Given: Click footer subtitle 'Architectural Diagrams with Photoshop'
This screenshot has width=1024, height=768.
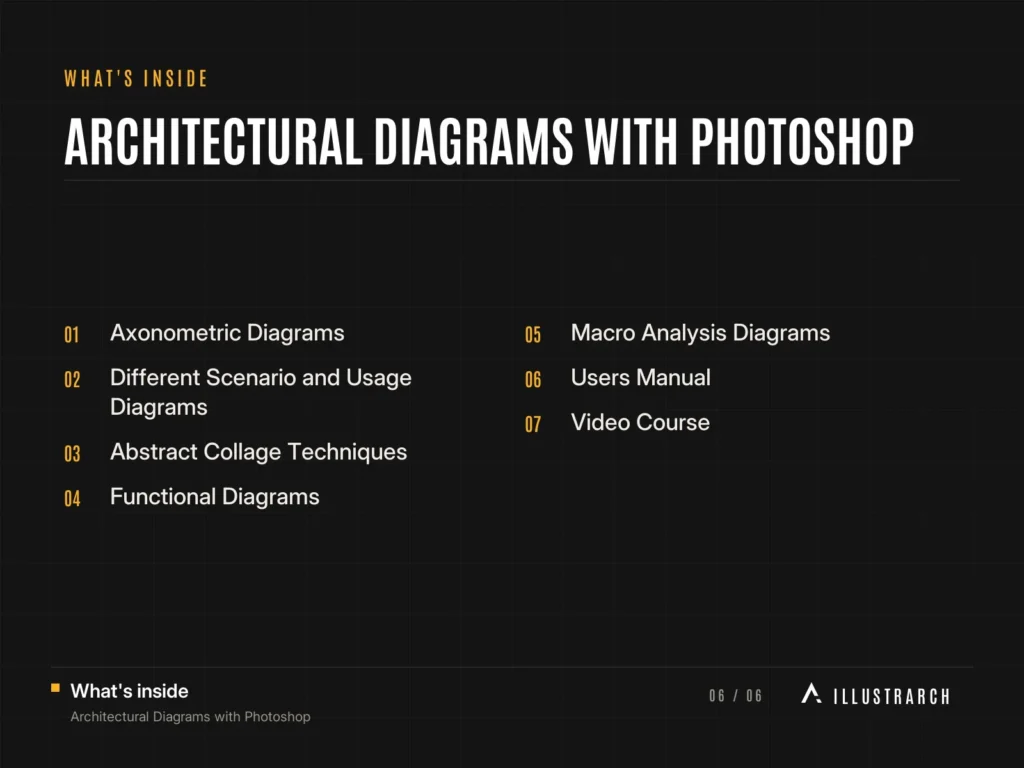Looking at the screenshot, I should (191, 717).
